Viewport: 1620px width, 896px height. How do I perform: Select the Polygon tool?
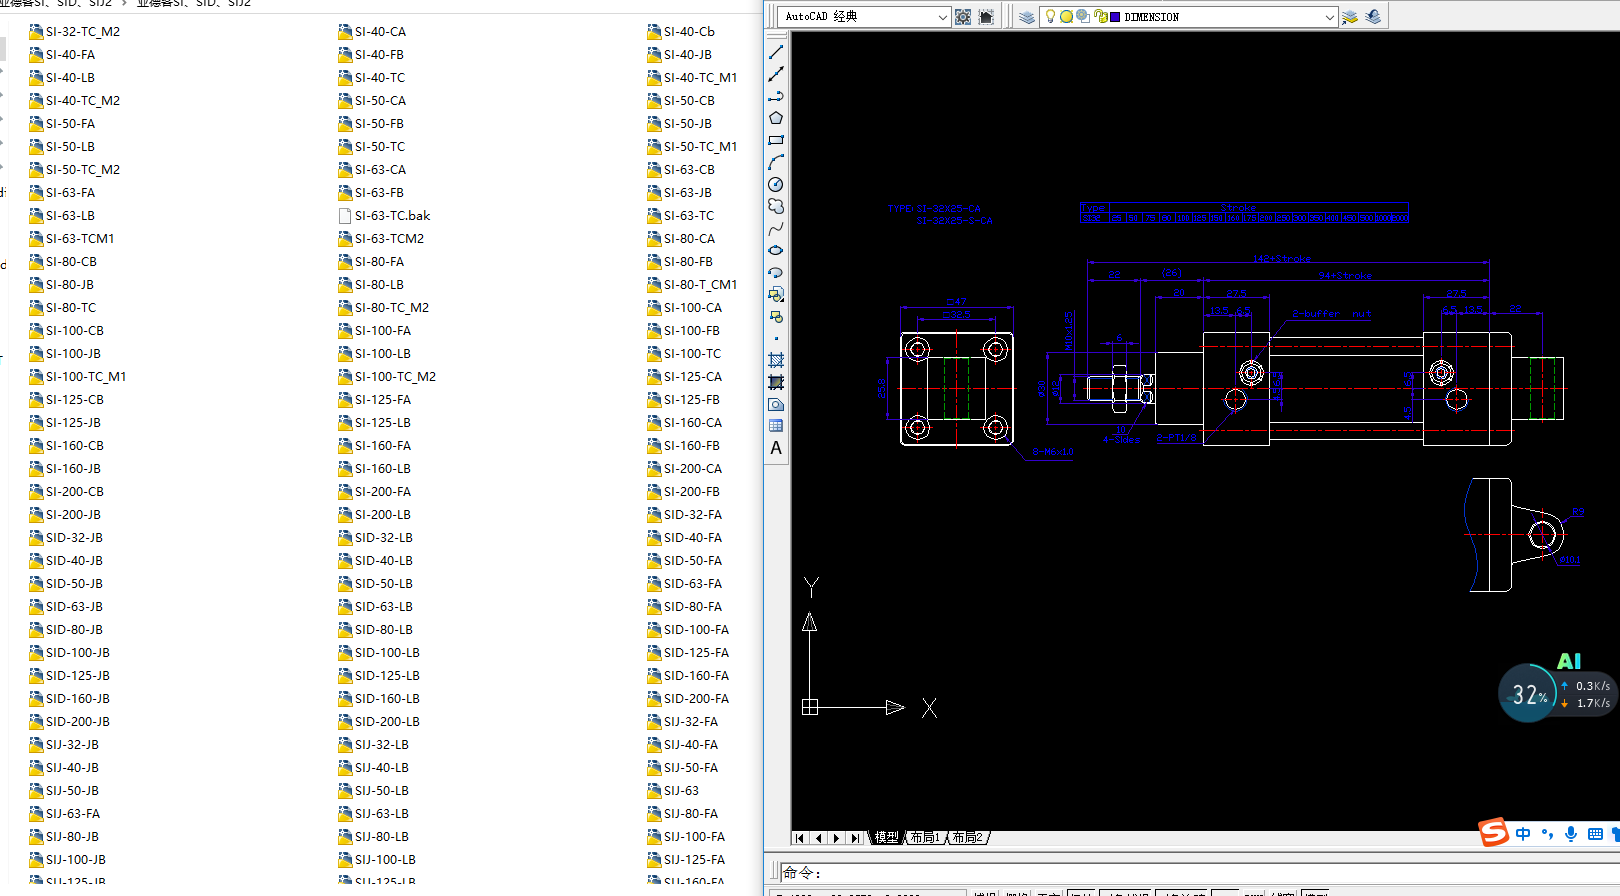coord(776,118)
